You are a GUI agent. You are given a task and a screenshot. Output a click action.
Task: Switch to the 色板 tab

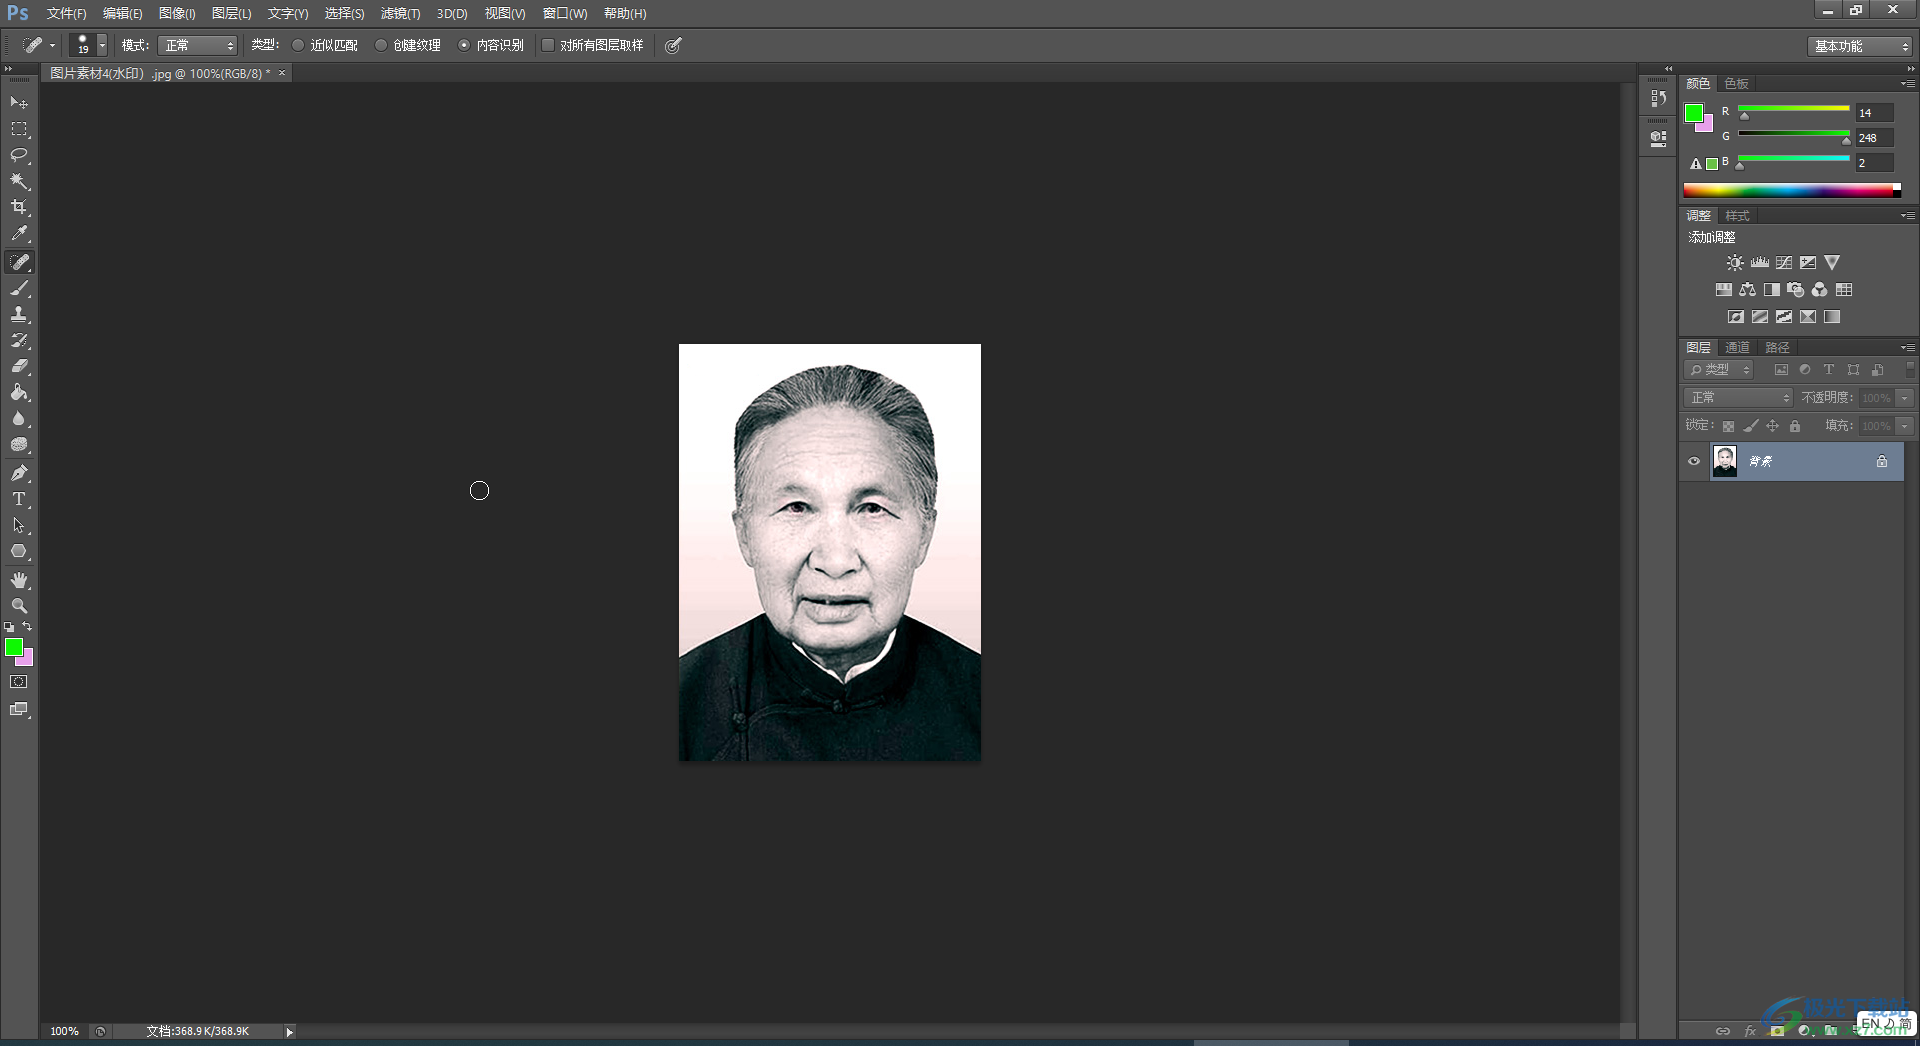click(x=1736, y=84)
